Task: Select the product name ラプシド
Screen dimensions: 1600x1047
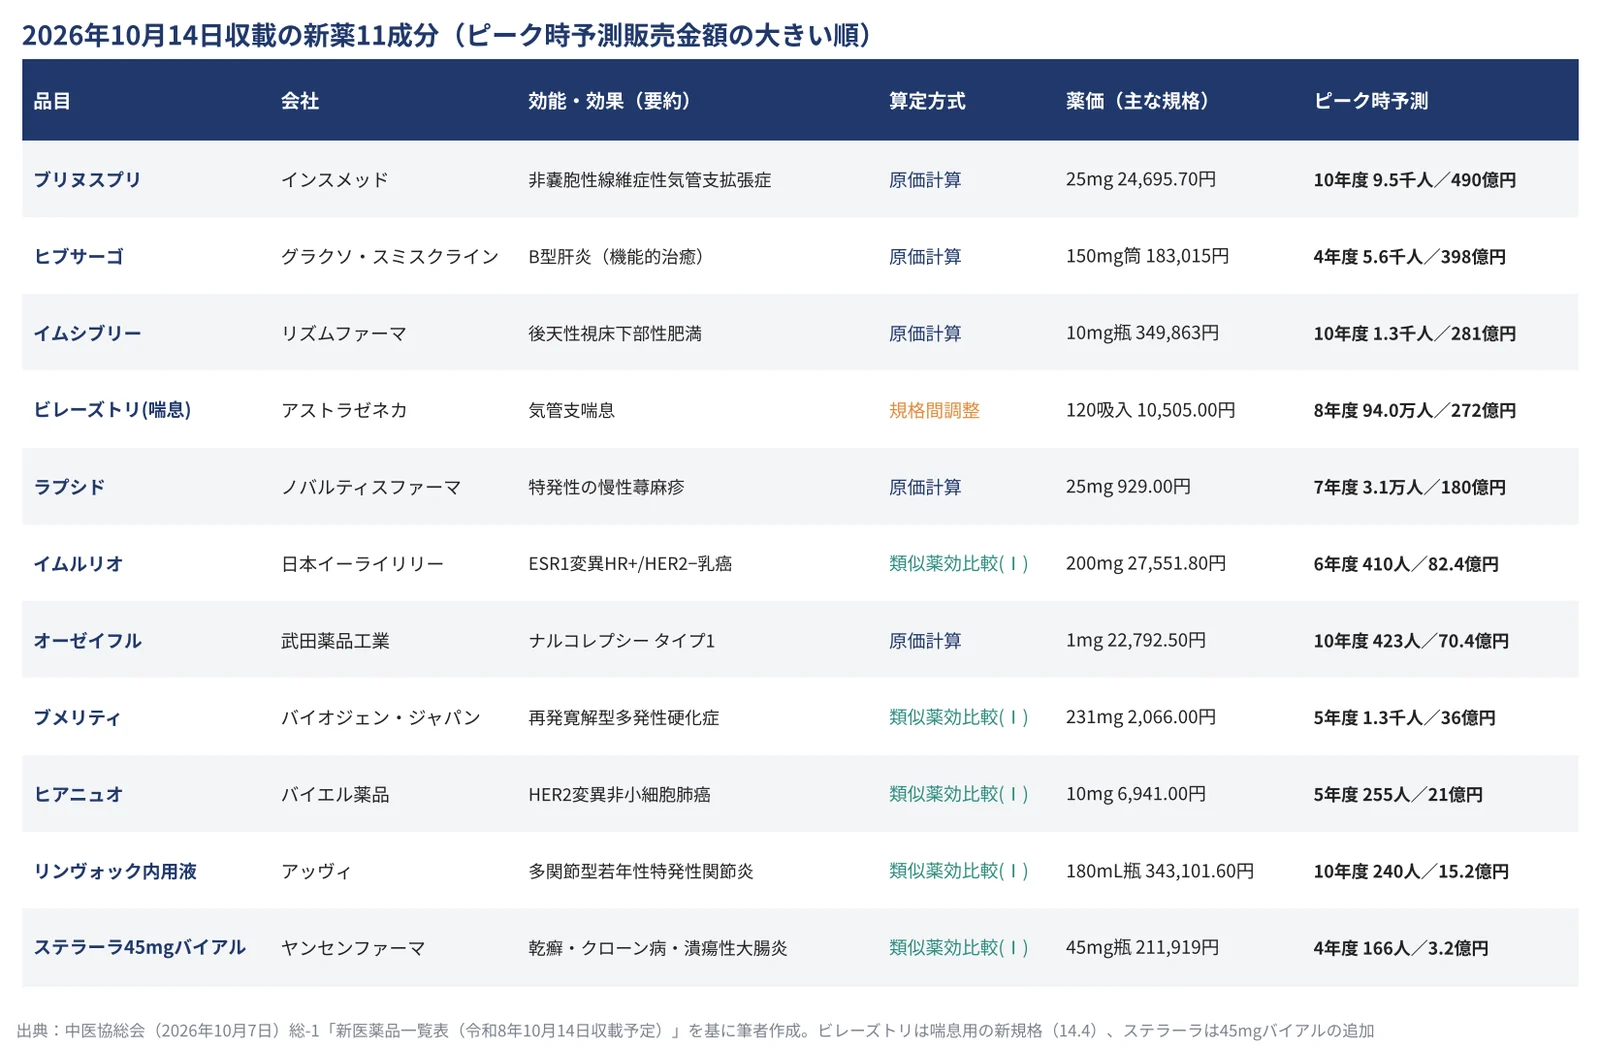Action: tap(69, 487)
